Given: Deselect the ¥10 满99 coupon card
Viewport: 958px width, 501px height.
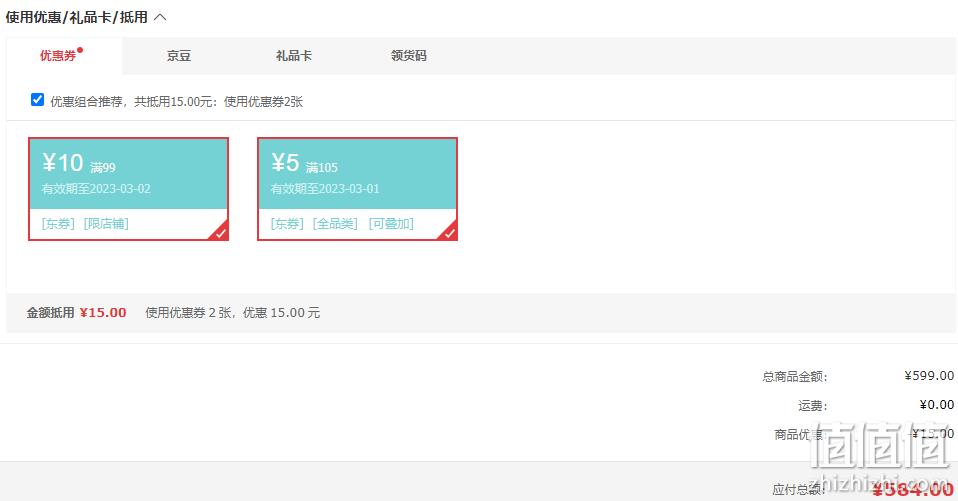Looking at the screenshot, I should 128,189.
